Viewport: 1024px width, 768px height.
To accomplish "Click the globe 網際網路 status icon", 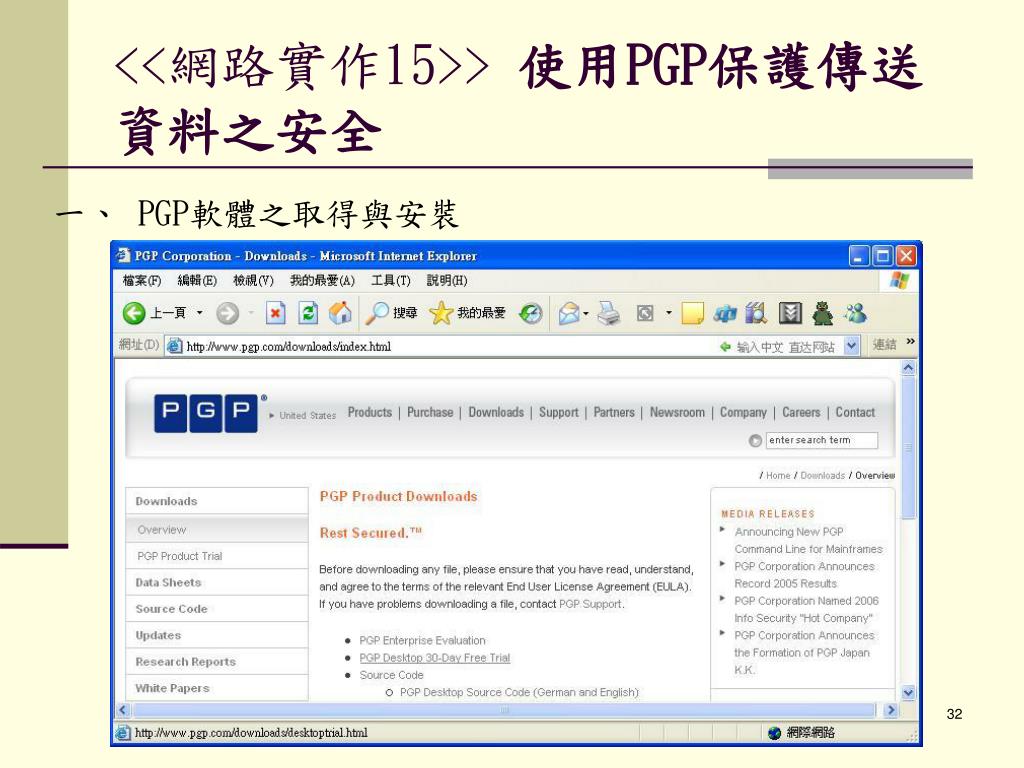I will coord(775,733).
